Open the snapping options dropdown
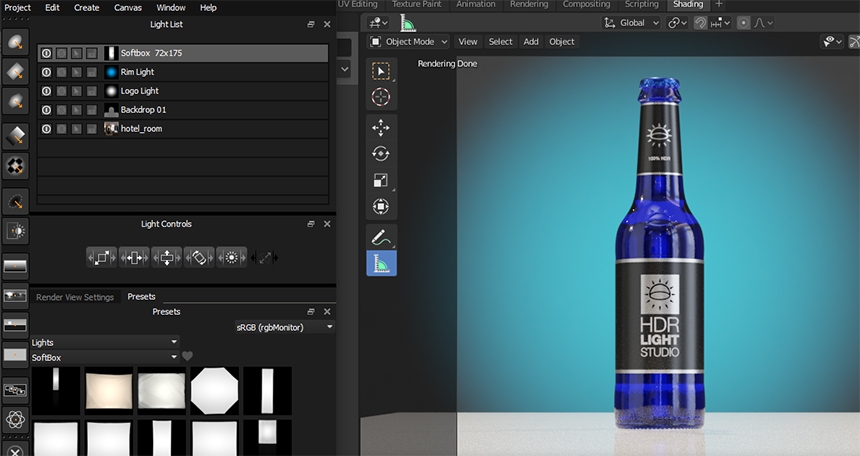860x456 pixels. pyautogui.click(x=720, y=23)
